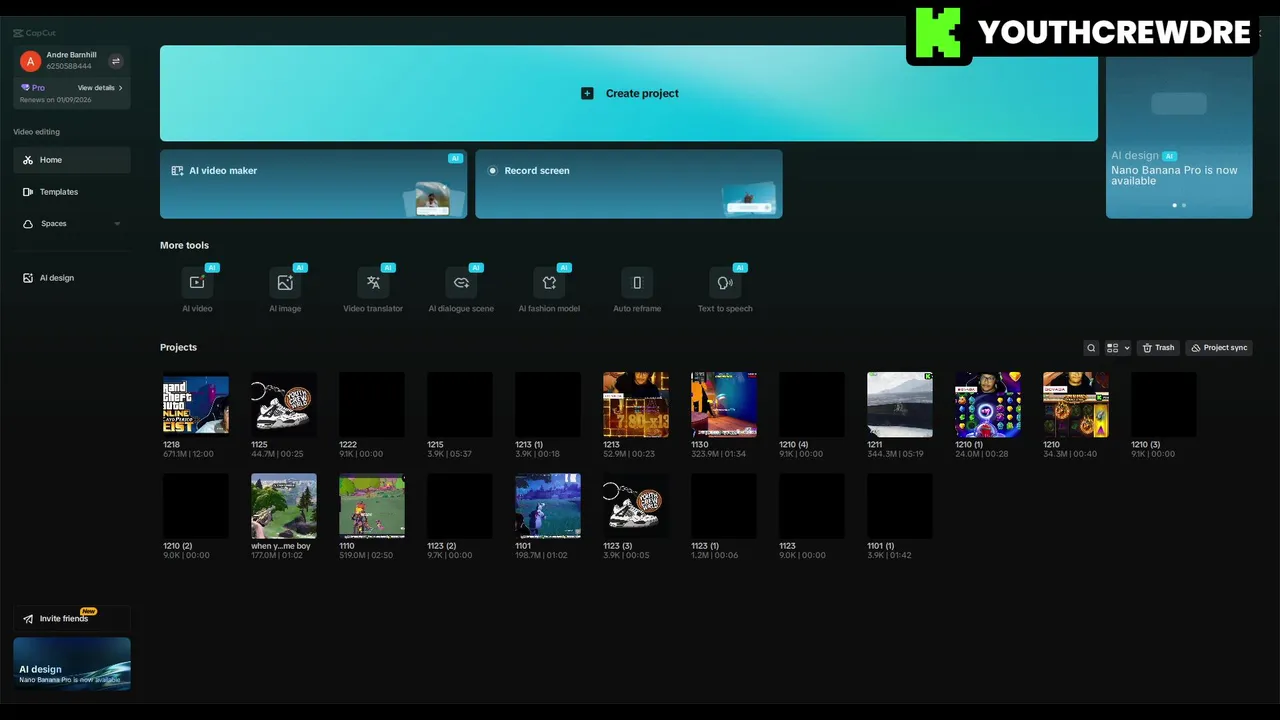Open project 1210 thumbnail with 34.3M

[1076, 405]
